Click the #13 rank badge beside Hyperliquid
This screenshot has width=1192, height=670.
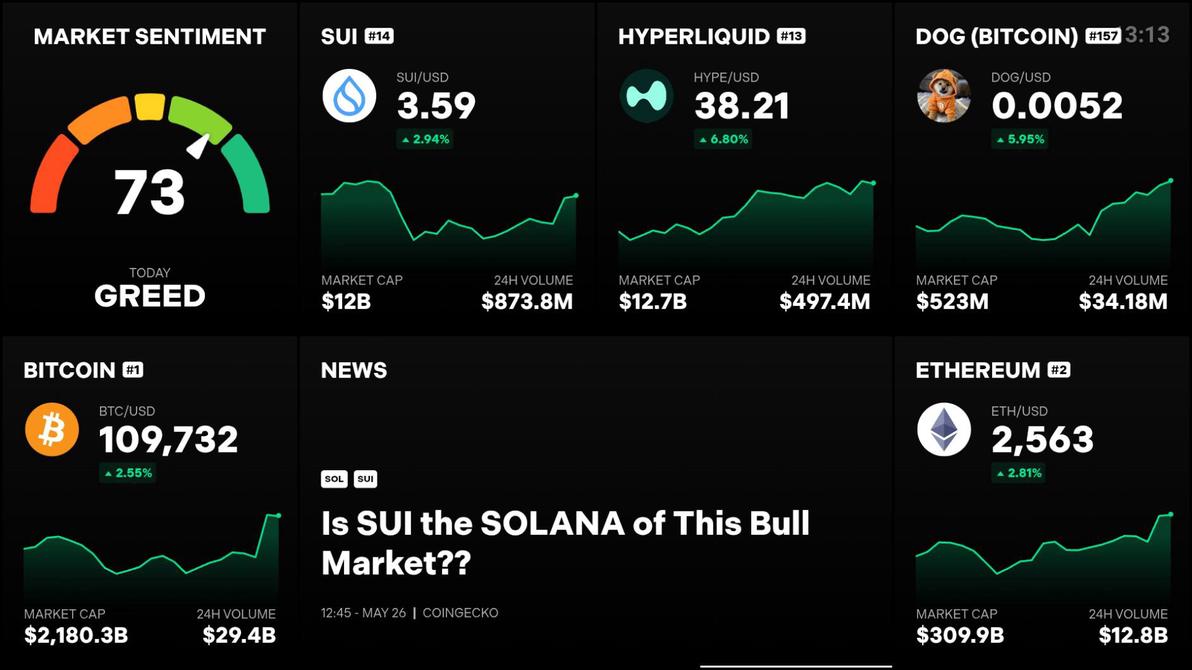(791, 36)
